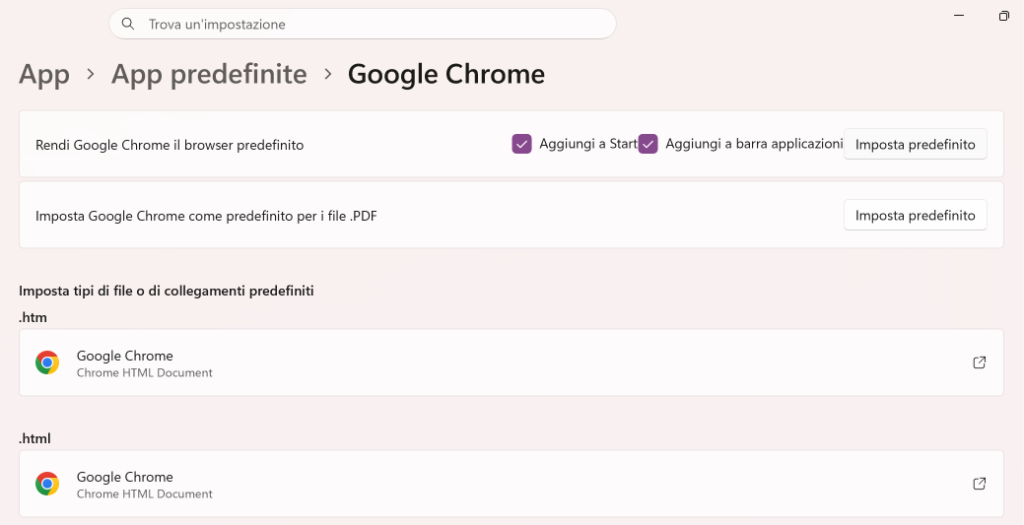Select the Google Chrome entry under .htm
This screenshot has width=1024, height=525.
tap(511, 362)
